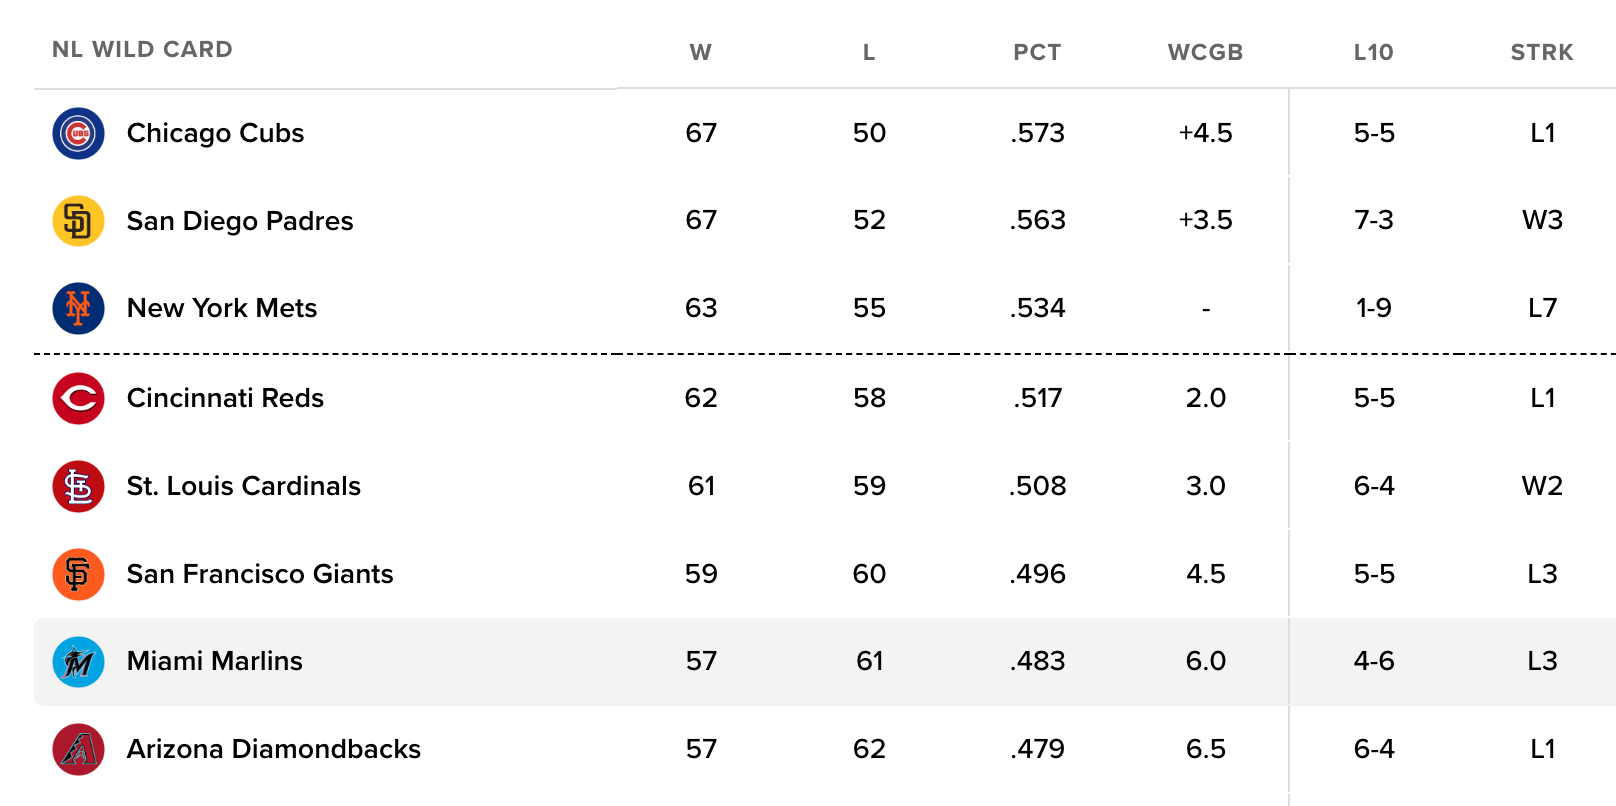The width and height of the screenshot is (1616, 806).
Task: Open the Cincinnati Reds team page
Action: (x=225, y=398)
